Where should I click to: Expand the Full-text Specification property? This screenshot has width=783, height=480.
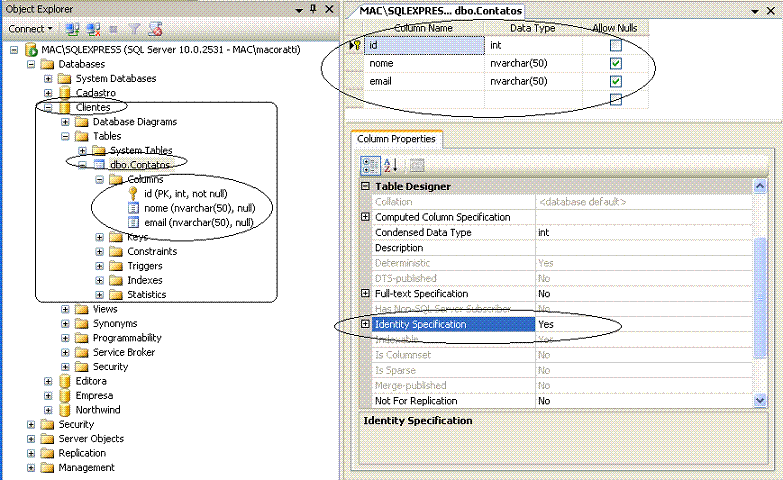click(x=366, y=293)
